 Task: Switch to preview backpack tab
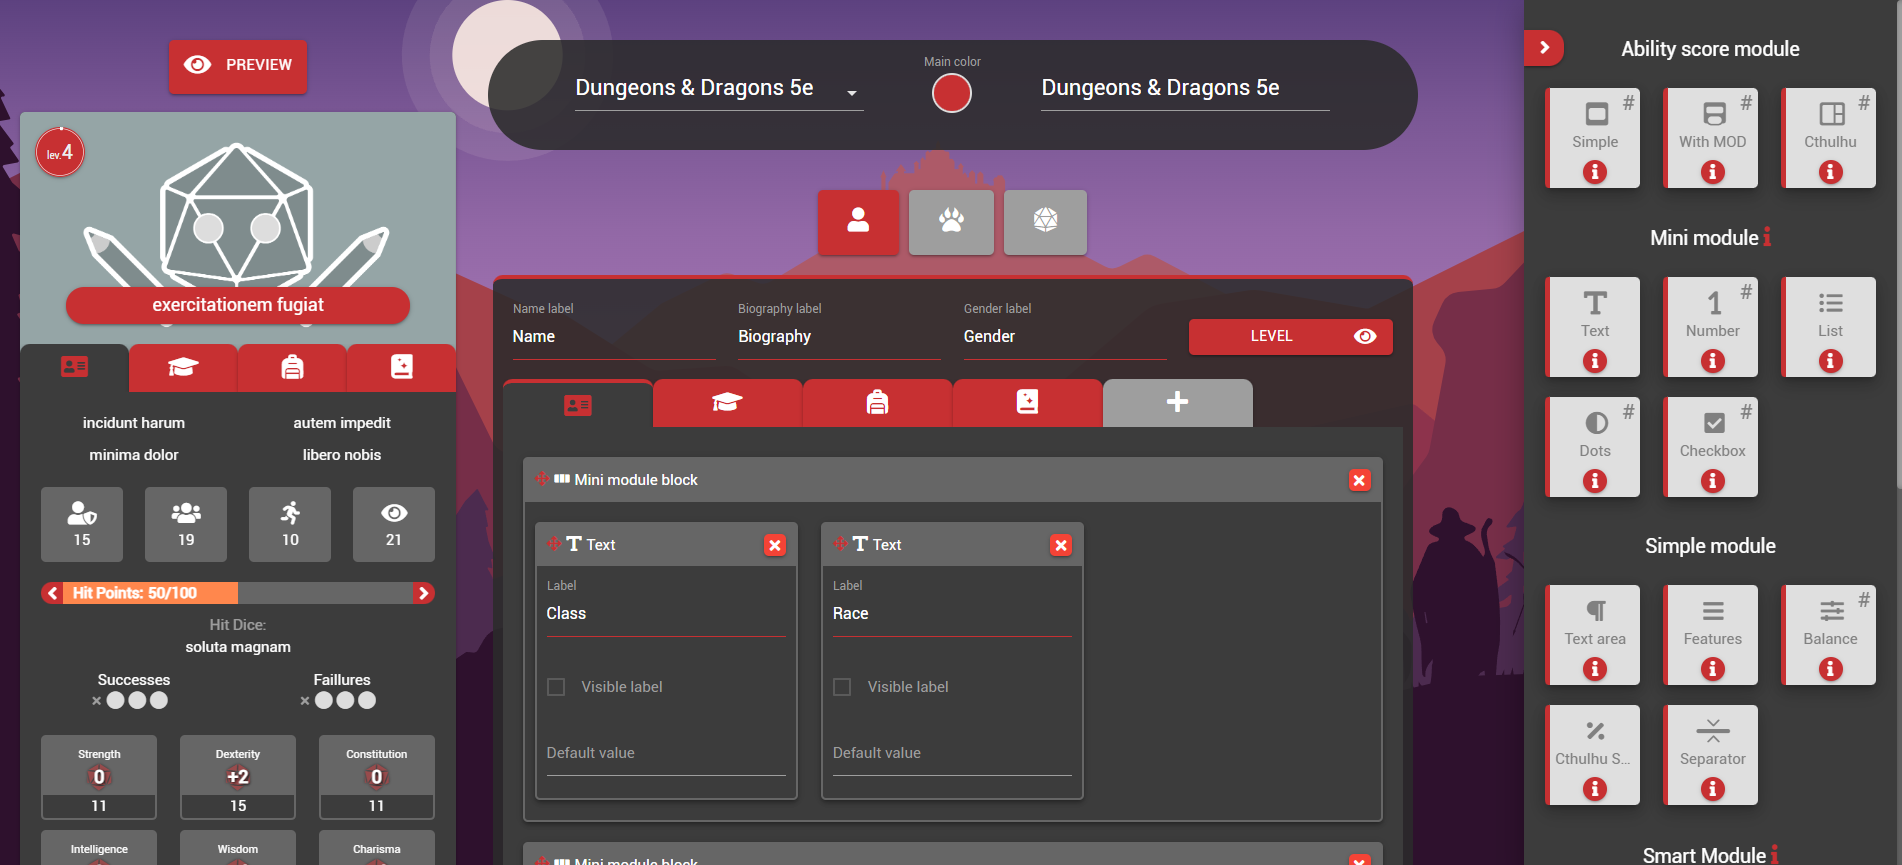(x=292, y=368)
